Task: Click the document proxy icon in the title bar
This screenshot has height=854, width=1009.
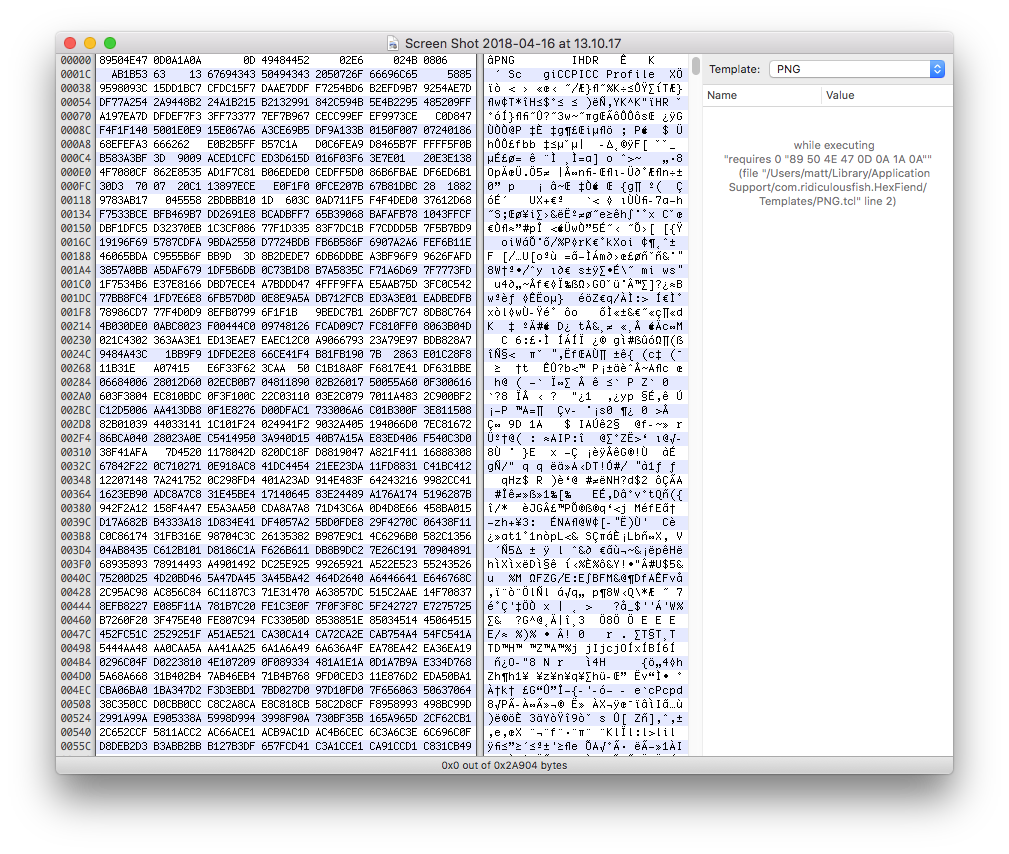Action: coord(391,43)
